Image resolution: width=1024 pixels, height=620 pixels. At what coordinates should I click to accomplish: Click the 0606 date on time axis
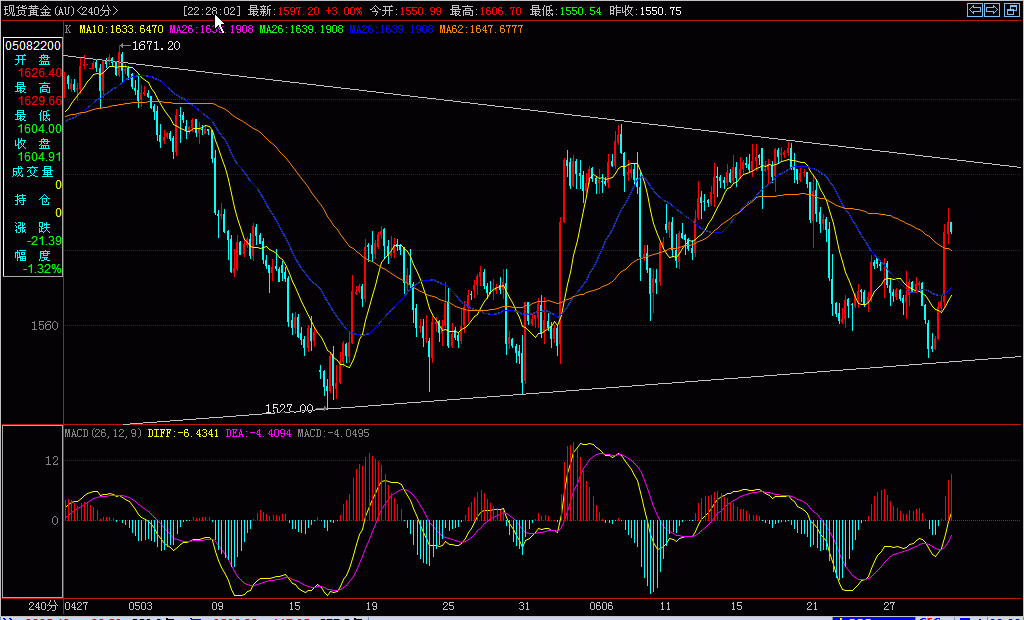tap(601, 605)
